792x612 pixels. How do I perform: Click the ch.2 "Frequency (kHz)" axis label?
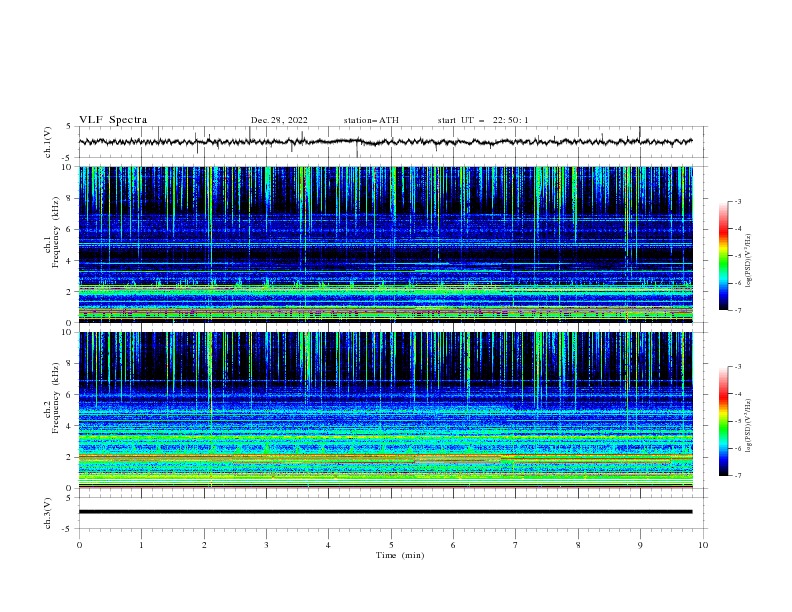click(x=55, y=397)
